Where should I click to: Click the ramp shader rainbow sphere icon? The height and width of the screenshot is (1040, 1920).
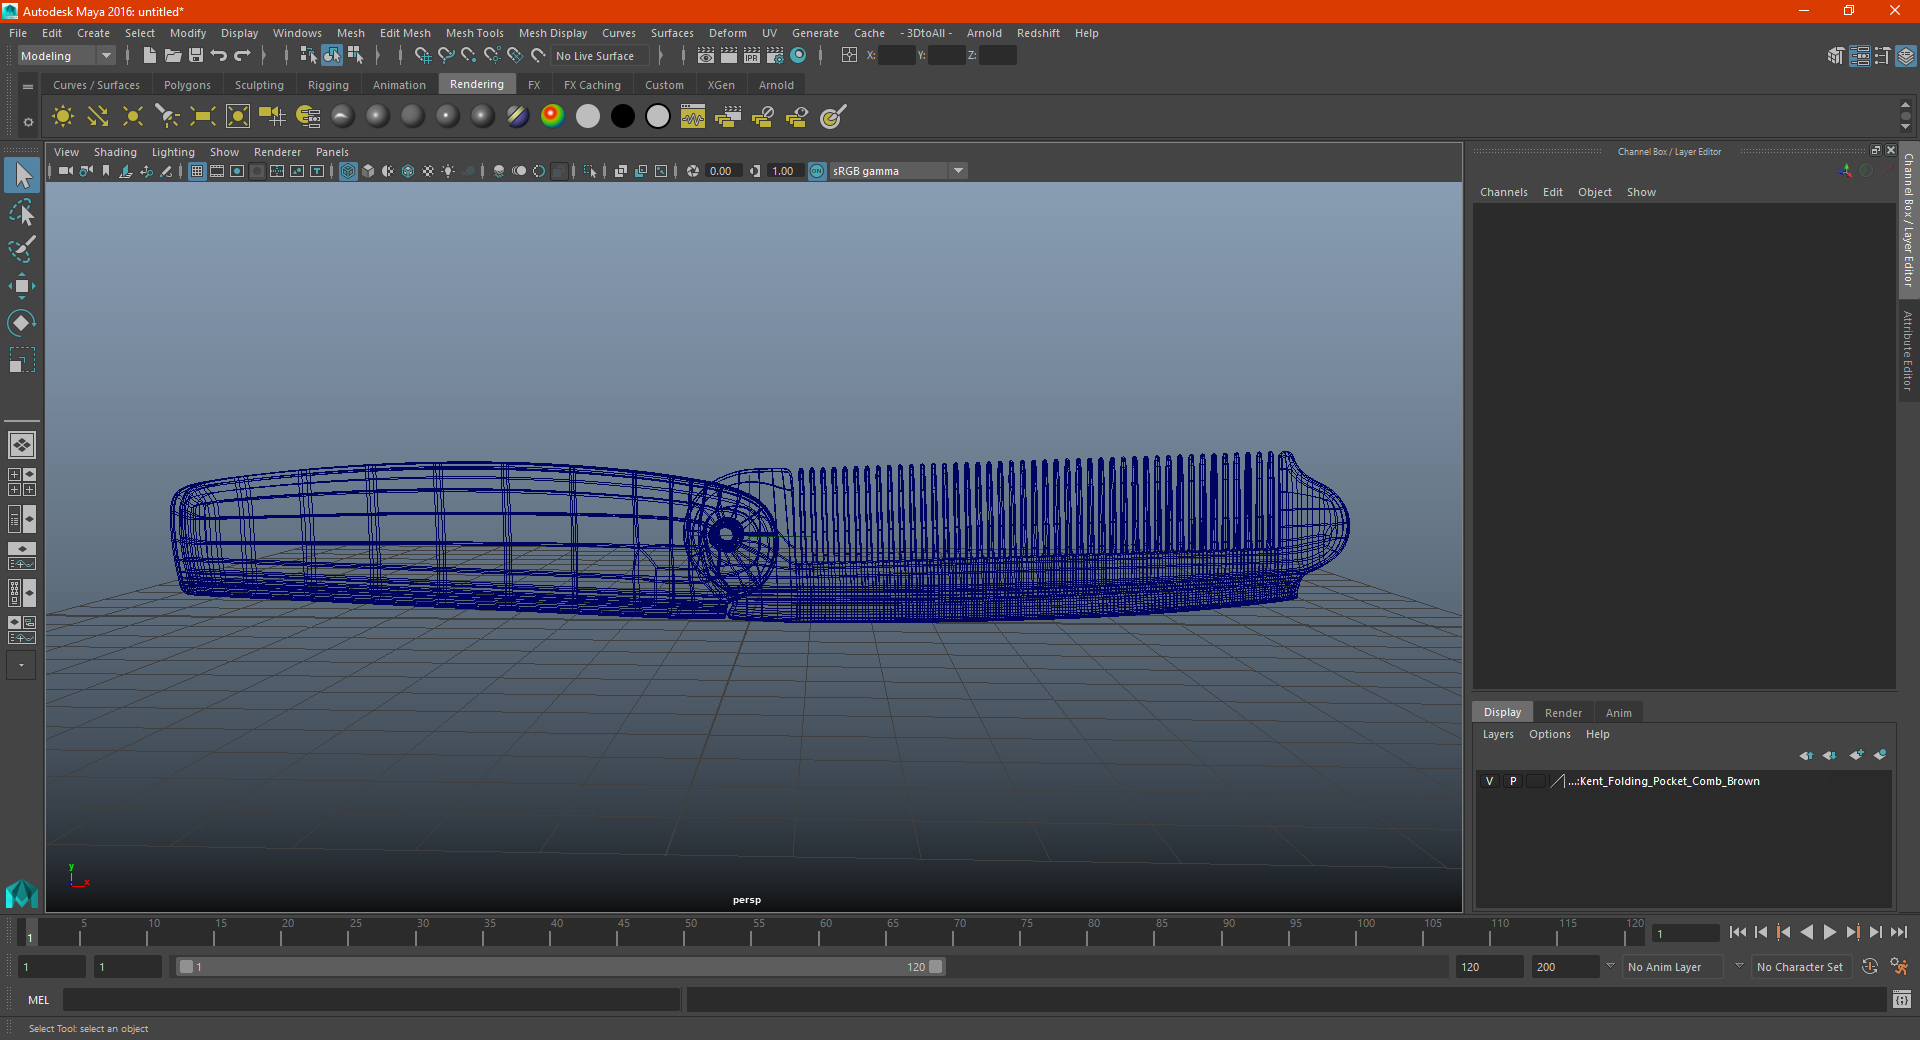(552, 117)
